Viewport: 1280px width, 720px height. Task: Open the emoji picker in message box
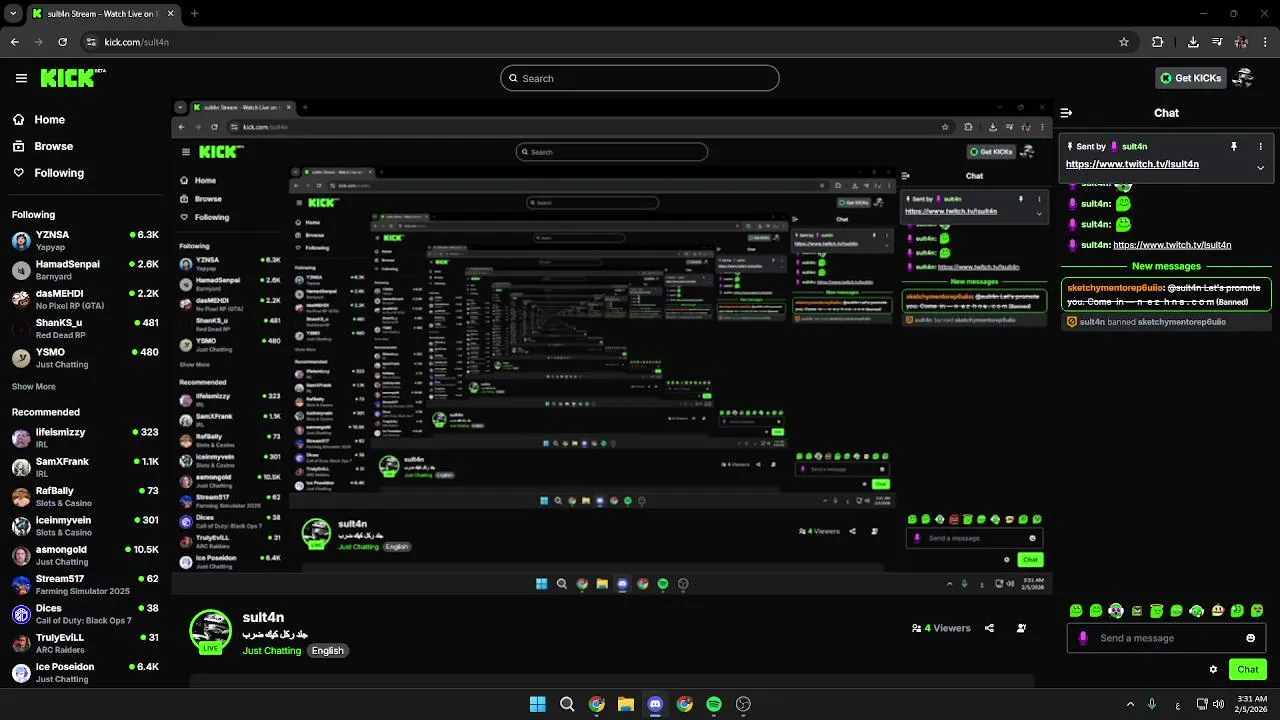pos(1250,638)
